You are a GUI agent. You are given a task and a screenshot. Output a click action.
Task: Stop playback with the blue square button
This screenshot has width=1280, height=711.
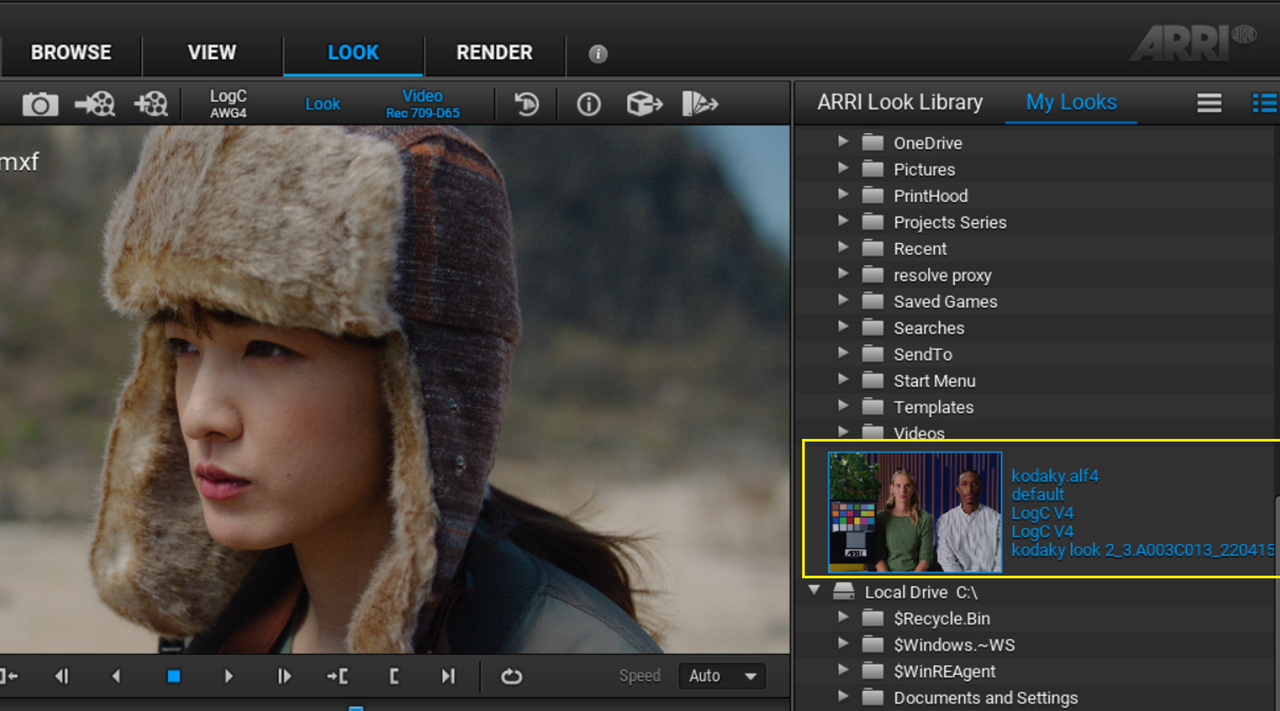coord(173,676)
